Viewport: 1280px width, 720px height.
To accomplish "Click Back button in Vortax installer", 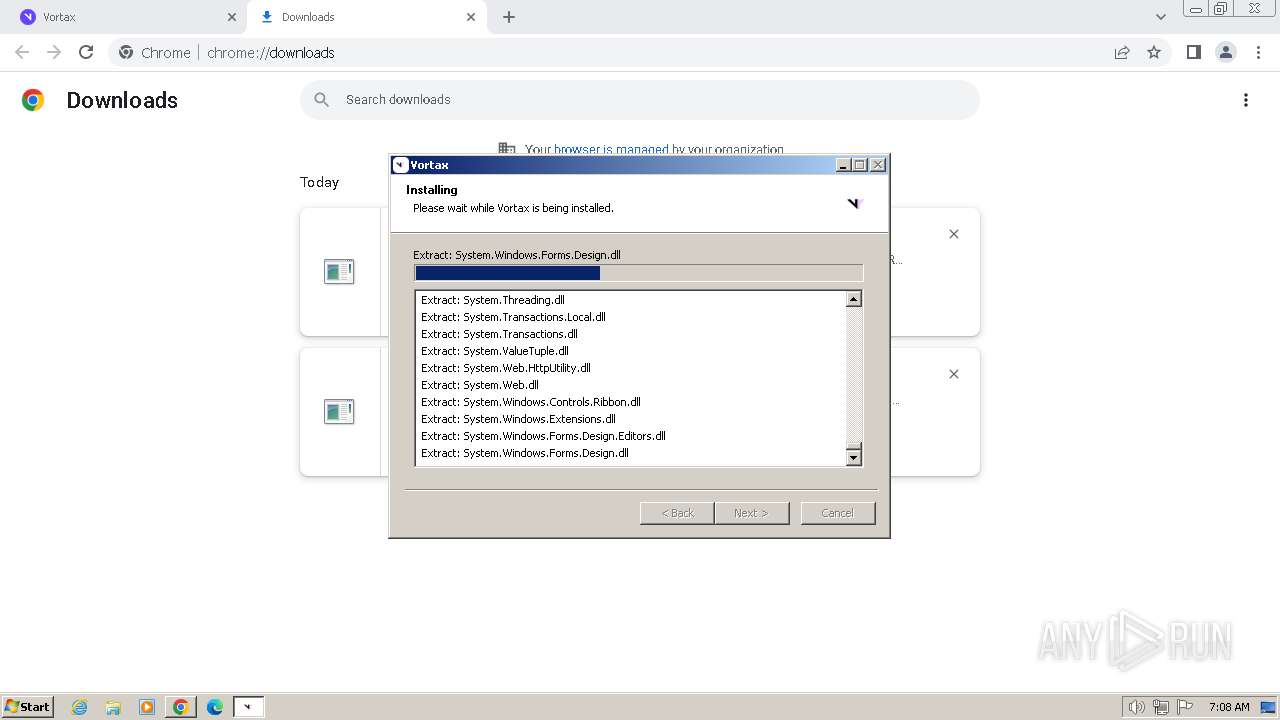I will 677,513.
